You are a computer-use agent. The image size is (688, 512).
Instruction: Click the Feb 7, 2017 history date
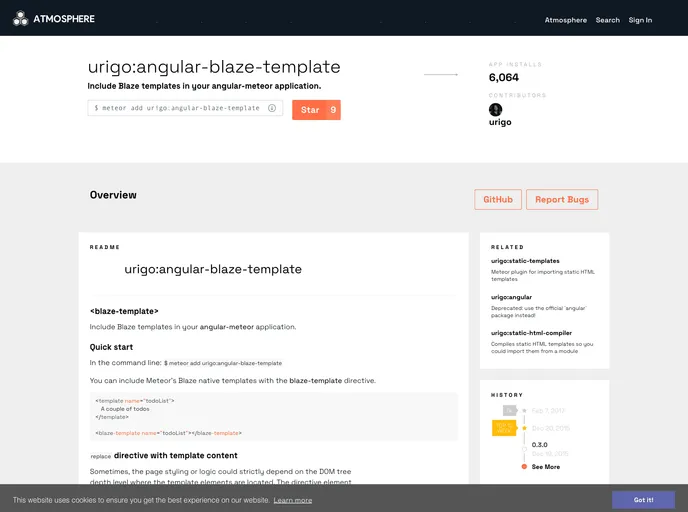click(548, 411)
